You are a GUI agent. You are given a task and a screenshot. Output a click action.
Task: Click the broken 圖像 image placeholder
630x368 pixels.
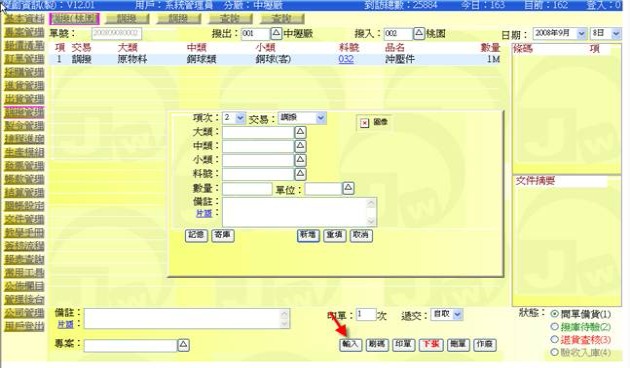coord(364,123)
